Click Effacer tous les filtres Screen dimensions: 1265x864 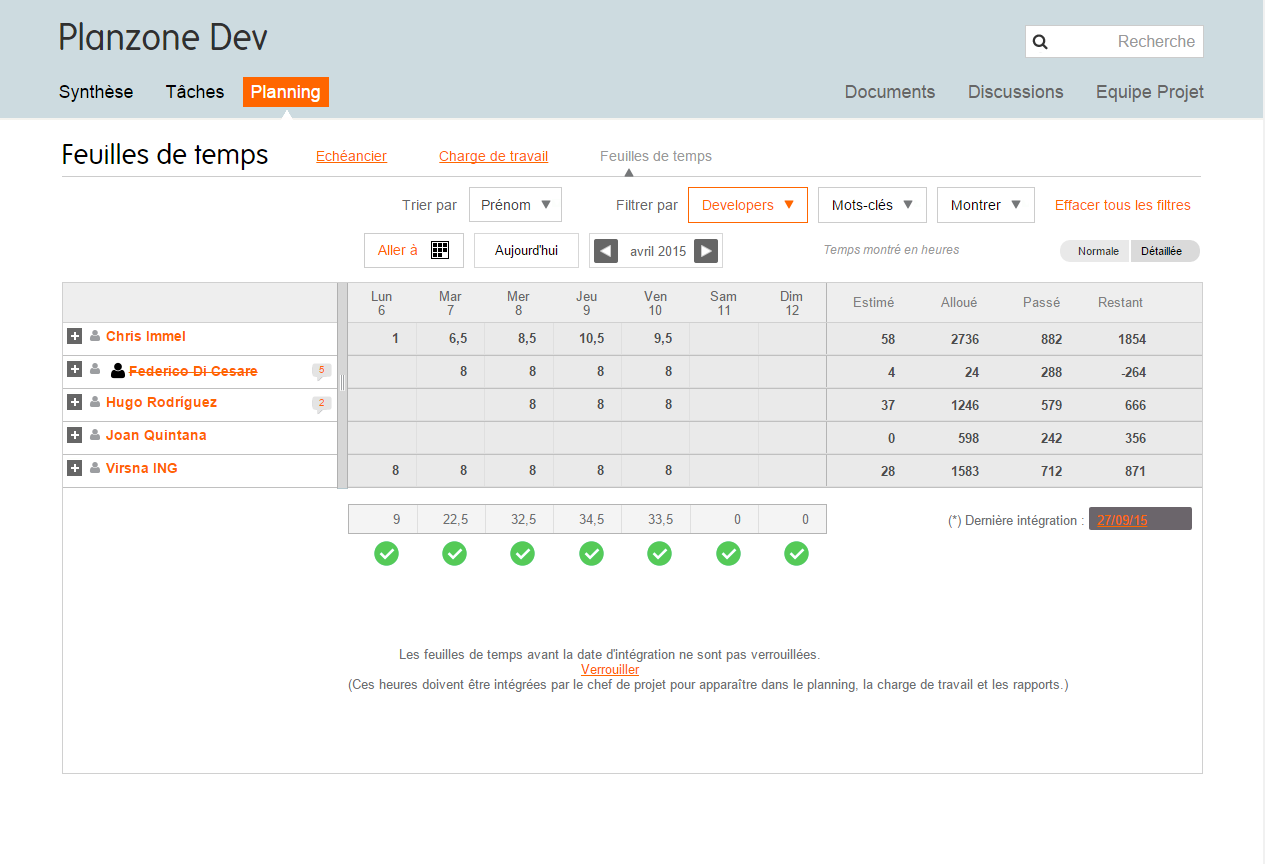click(x=1123, y=205)
